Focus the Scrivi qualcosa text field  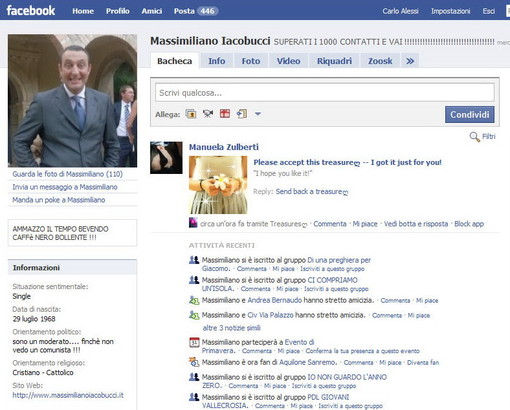[325, 92]
